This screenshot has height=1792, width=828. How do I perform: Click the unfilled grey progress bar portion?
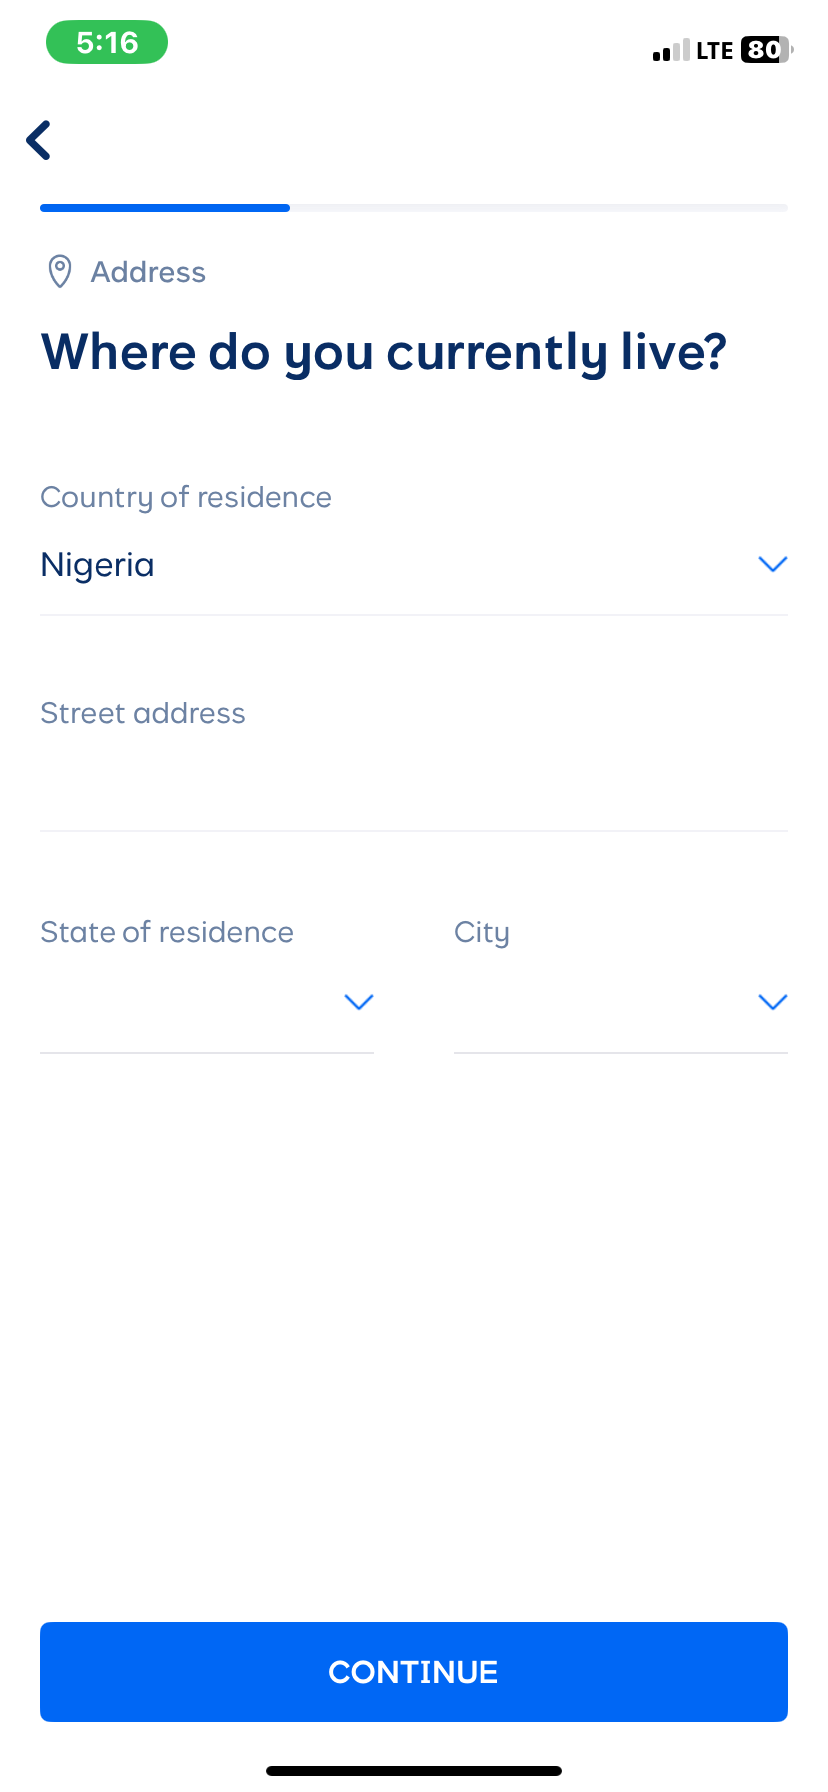click(x=538, y=208)
